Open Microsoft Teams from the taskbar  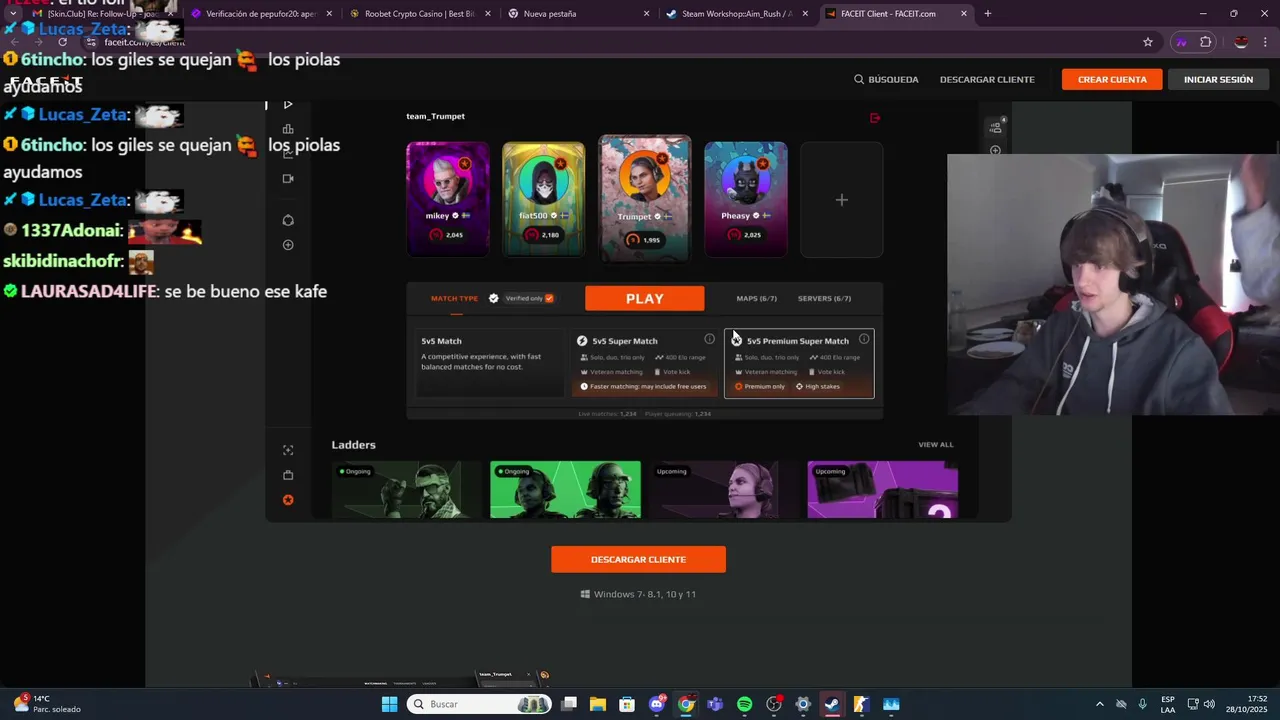(x=715, y=704)
